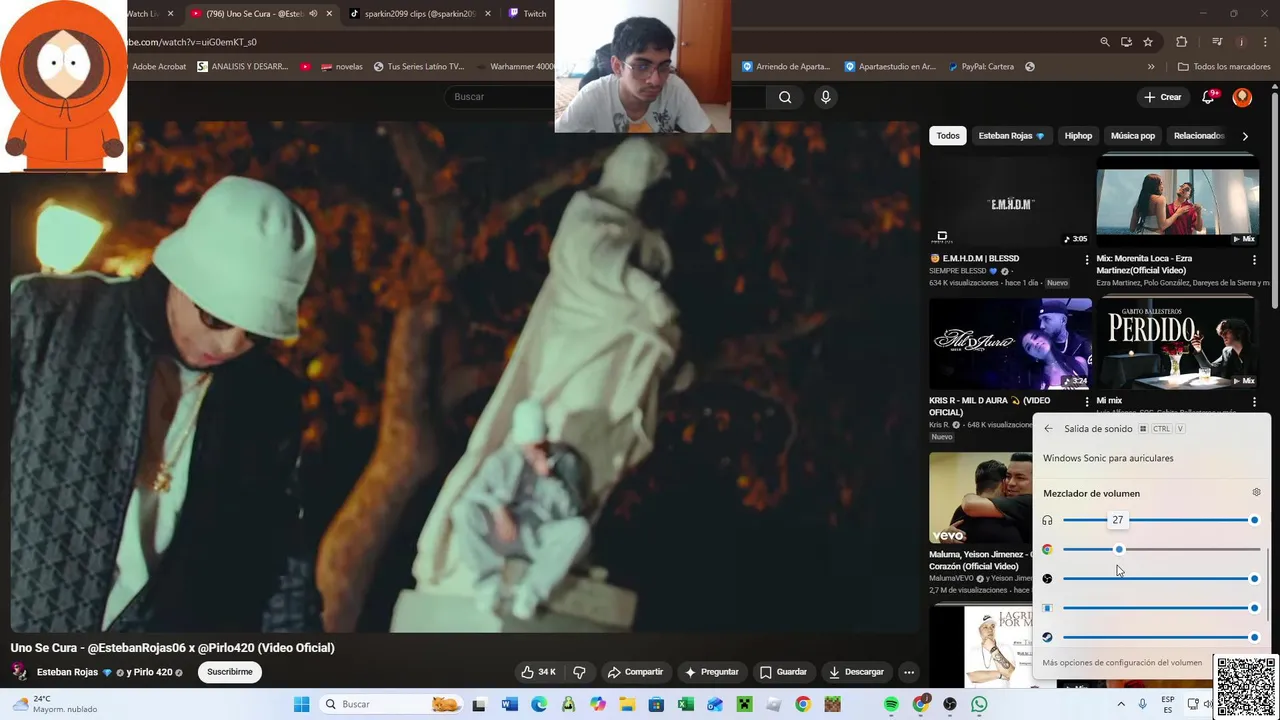This screenshot has width=1280, height=720.
Task: Subscribe with the Suscribirme button
Action: [230, 672]
